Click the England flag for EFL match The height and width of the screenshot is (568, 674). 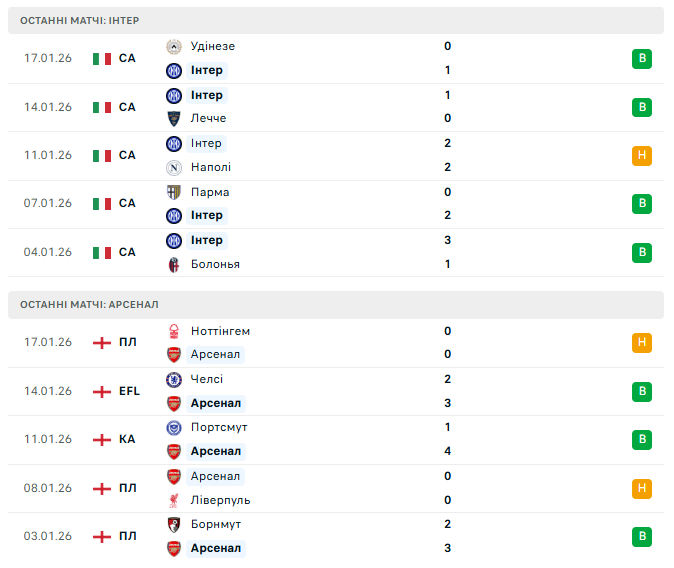[x=102, y=391]
